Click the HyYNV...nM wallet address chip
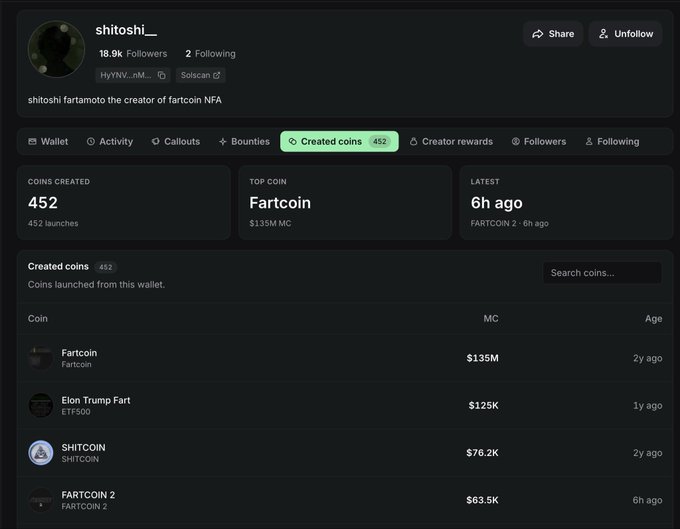 click(x=133, y=75)
